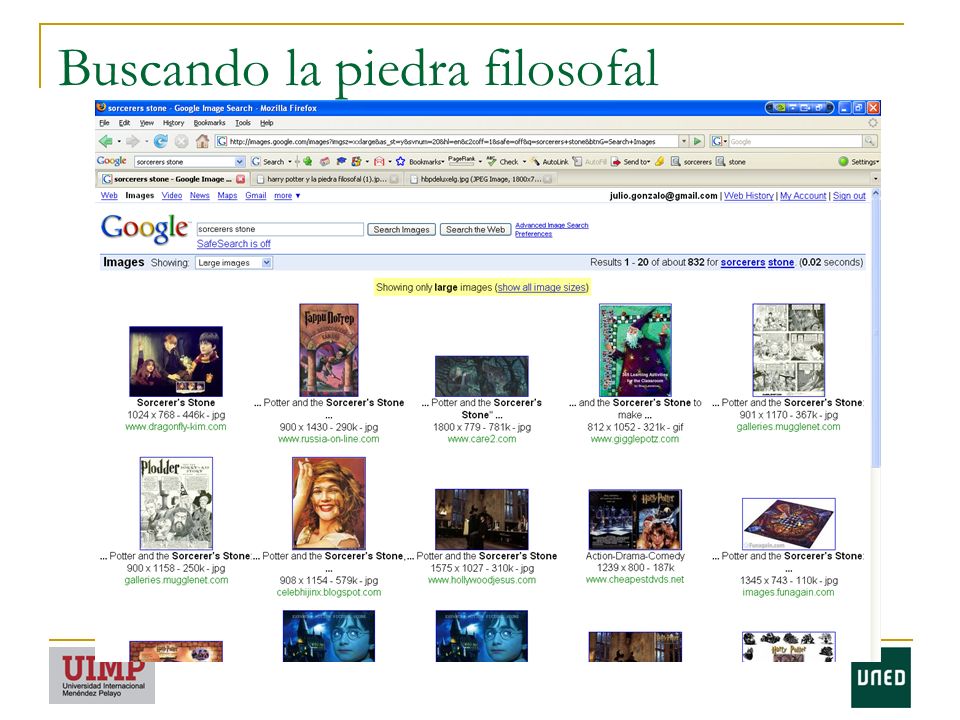Image resolution: width=960 pixels, height=720 pixels.
Task: Switch to the hbpdeluxelg.jpg tab
Action: (x=479, y=179)
